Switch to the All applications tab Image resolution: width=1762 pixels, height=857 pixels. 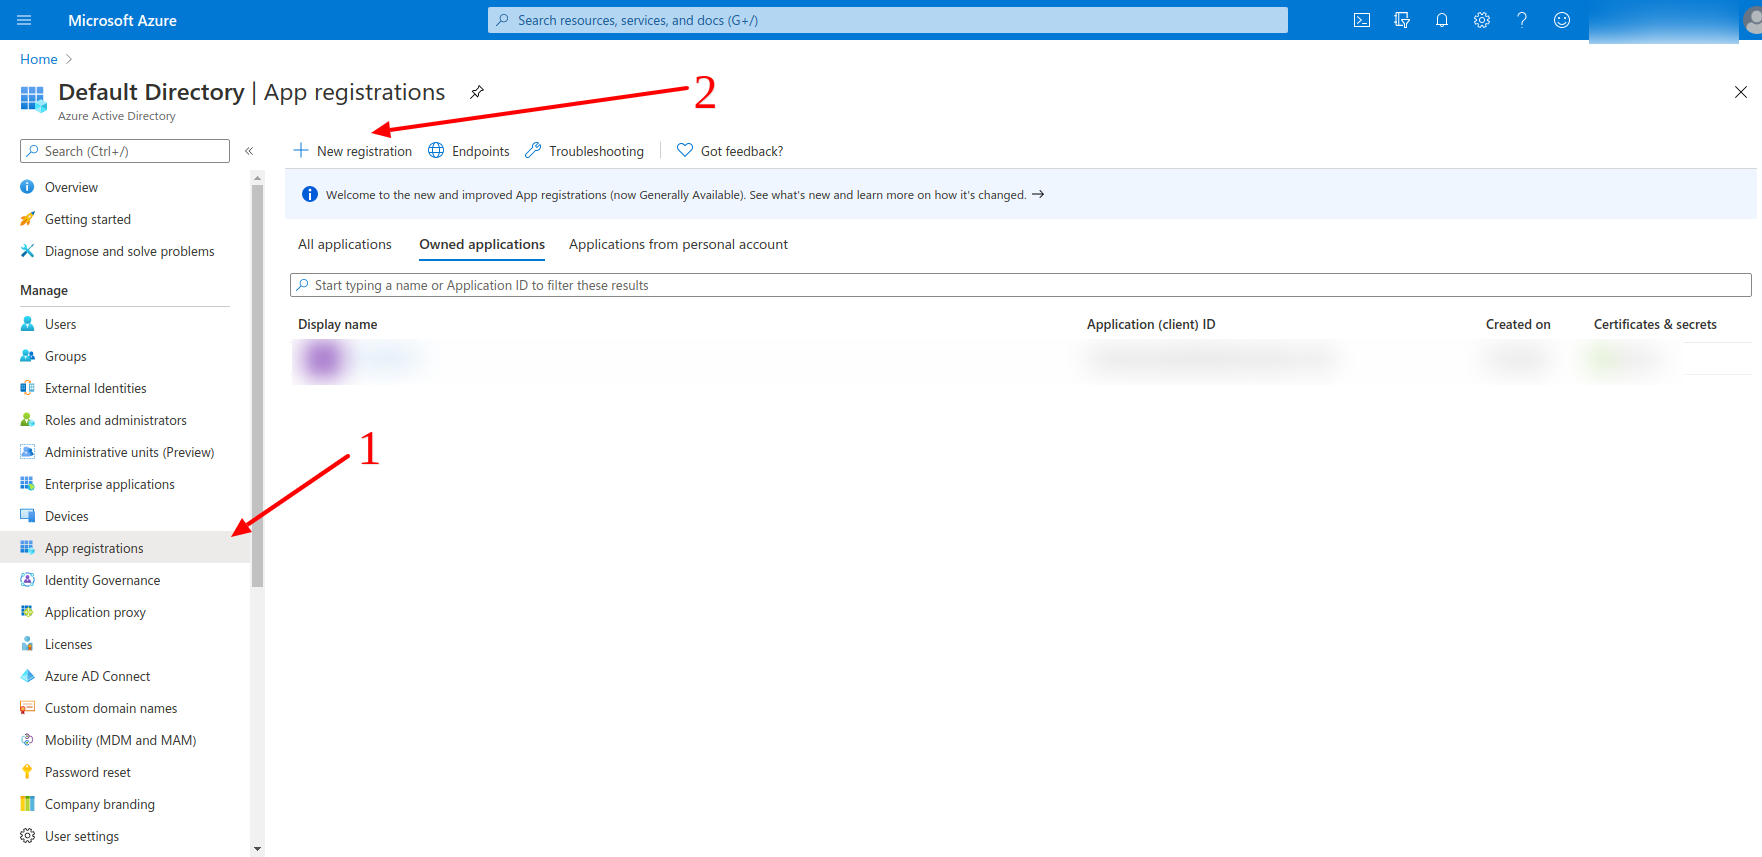coord(345,244)
